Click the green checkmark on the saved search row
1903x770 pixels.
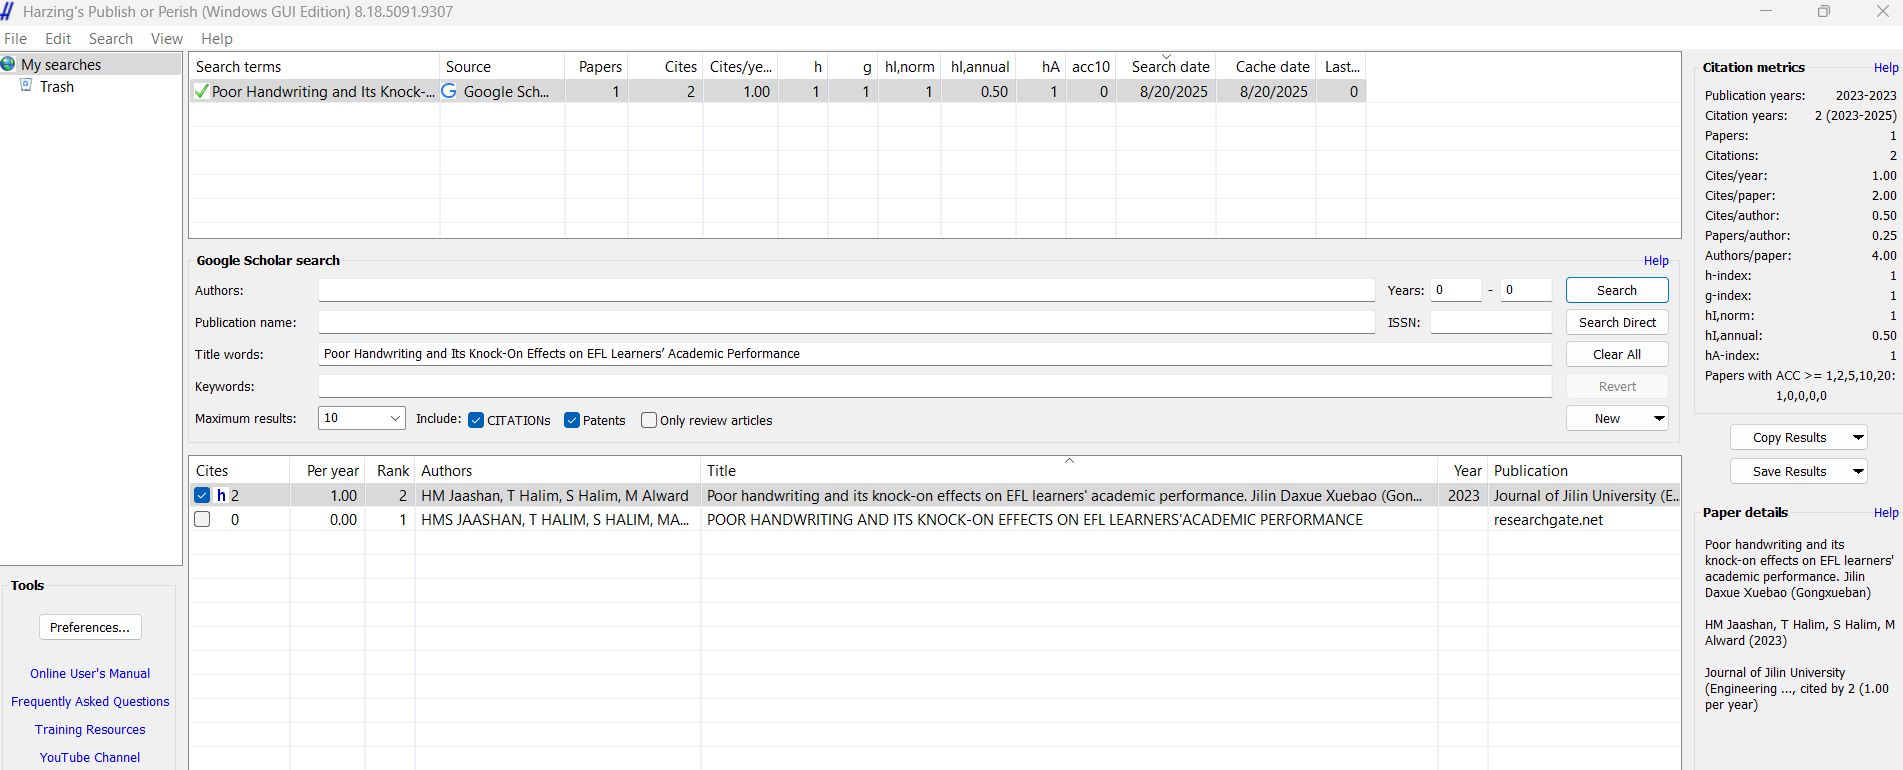pos(201,92)
